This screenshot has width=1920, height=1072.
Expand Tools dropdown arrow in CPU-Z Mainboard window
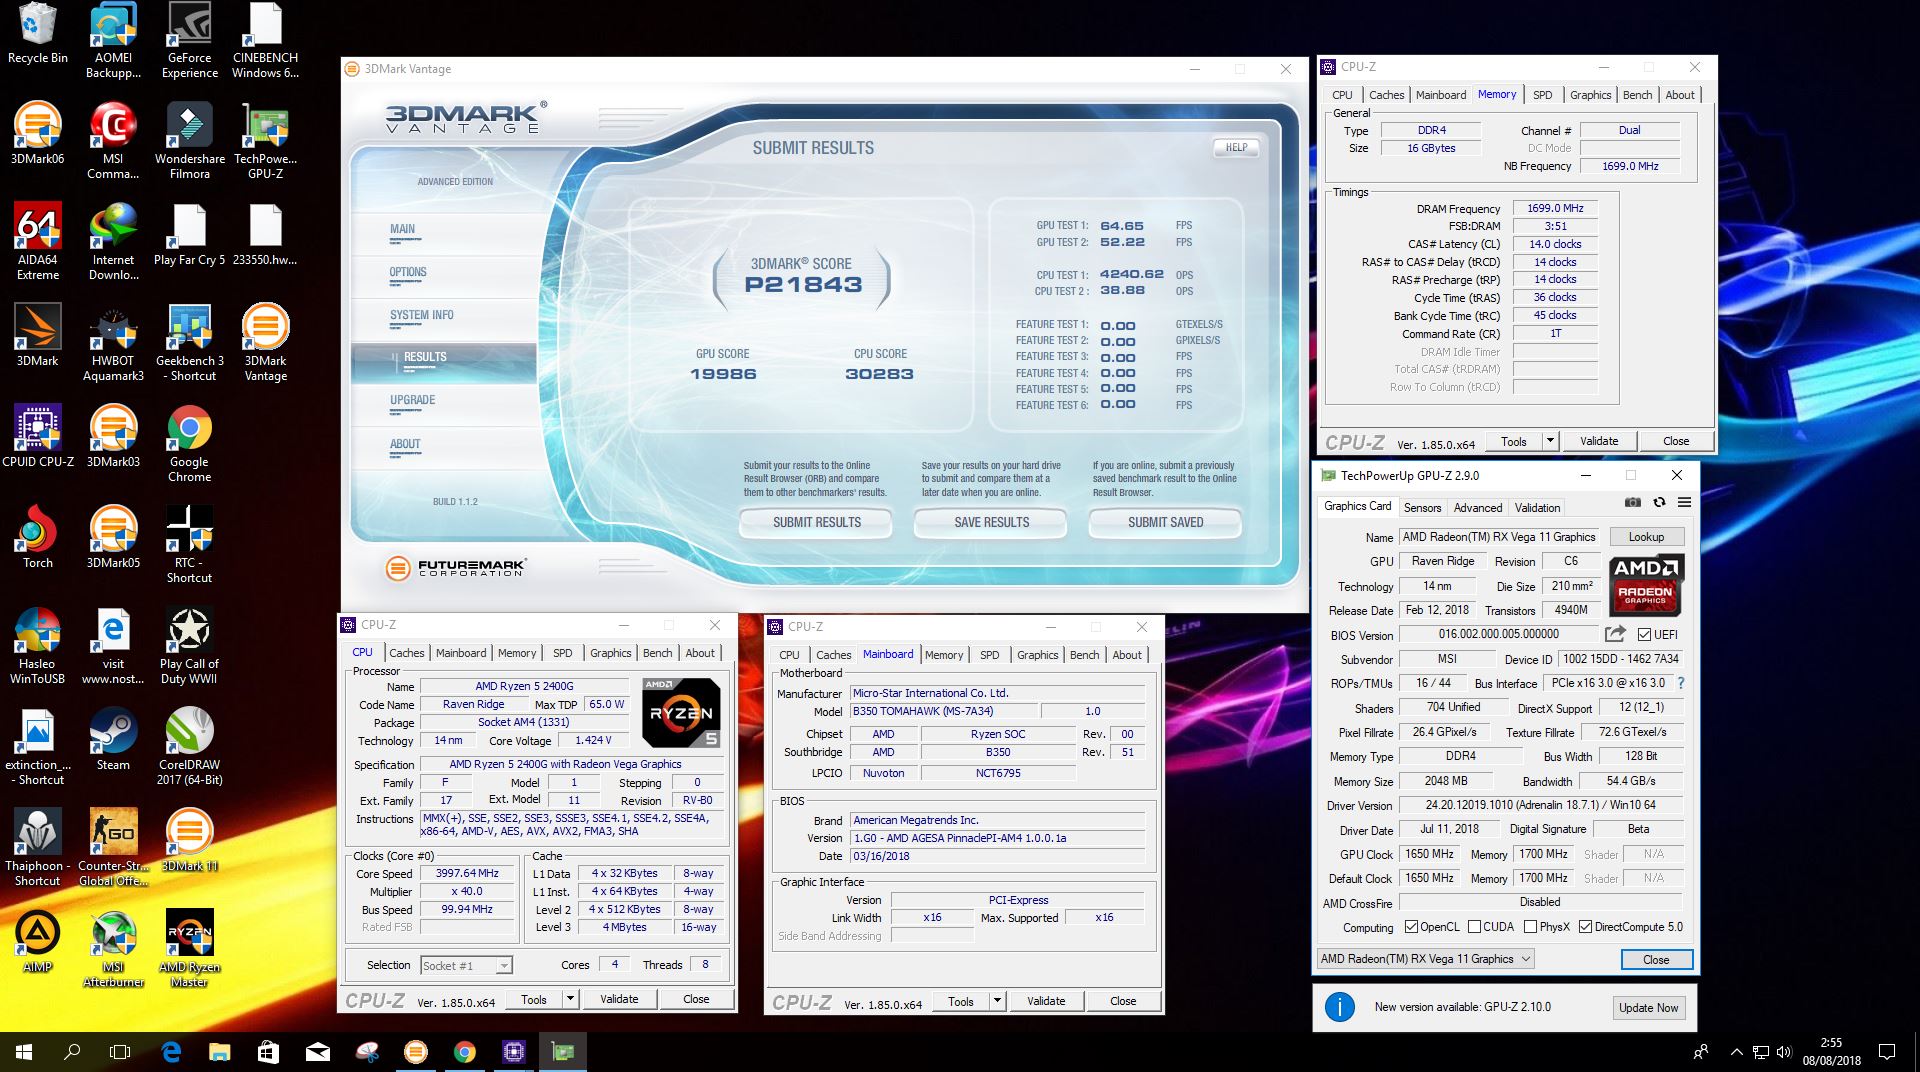997,1000
